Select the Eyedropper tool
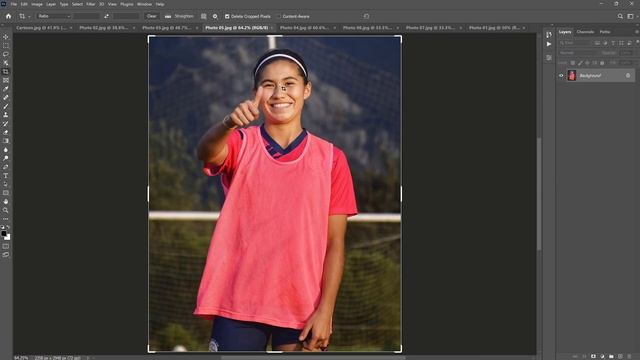The width and height of the screenshot is (640, 360). pos(6,89)
